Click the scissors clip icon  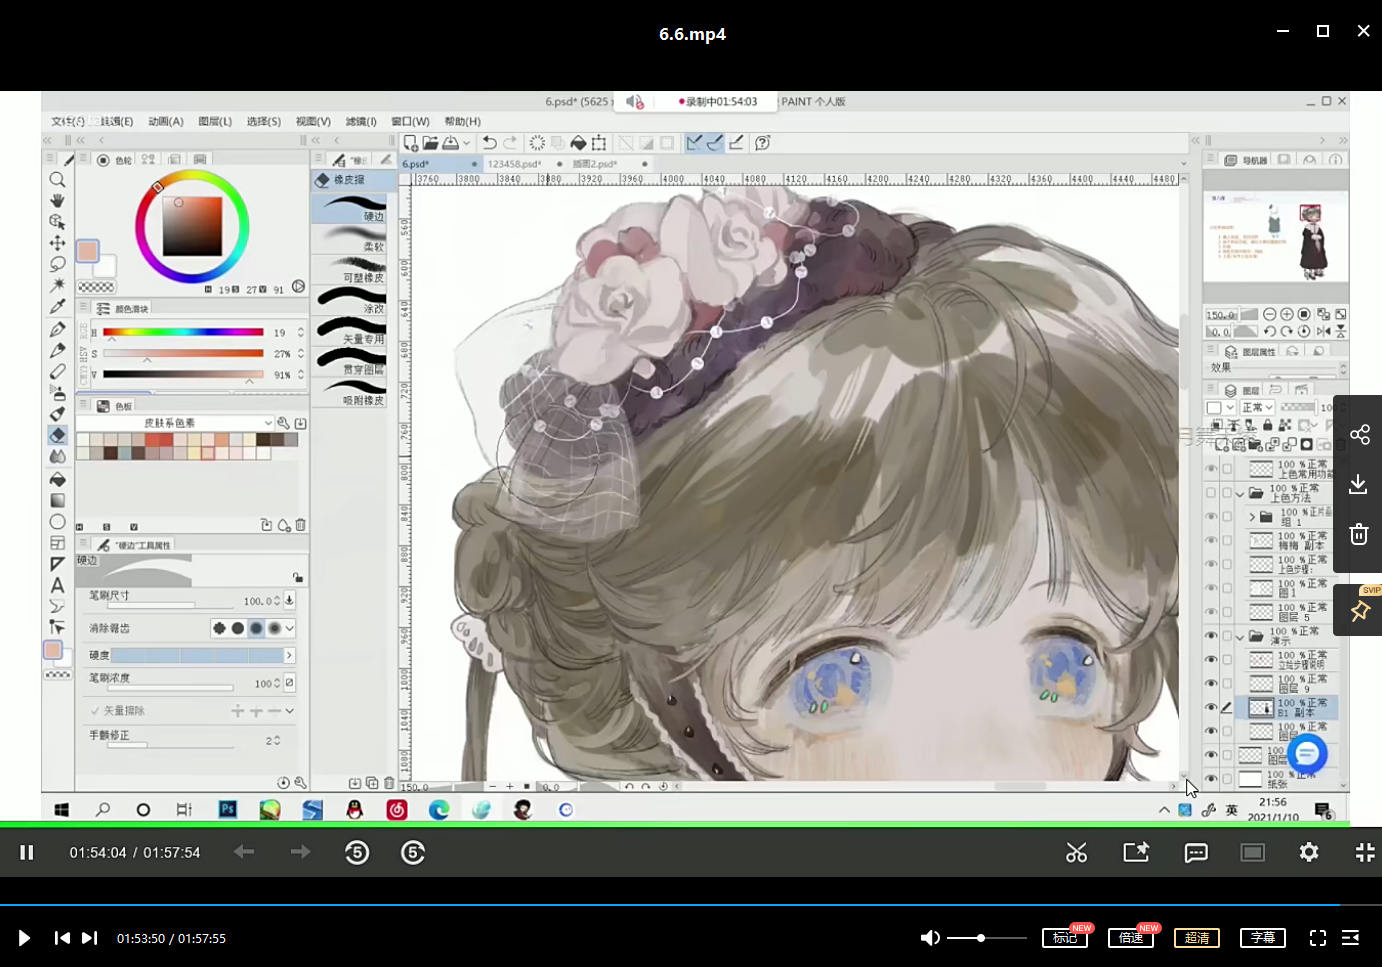click(x=1076, y=852)
